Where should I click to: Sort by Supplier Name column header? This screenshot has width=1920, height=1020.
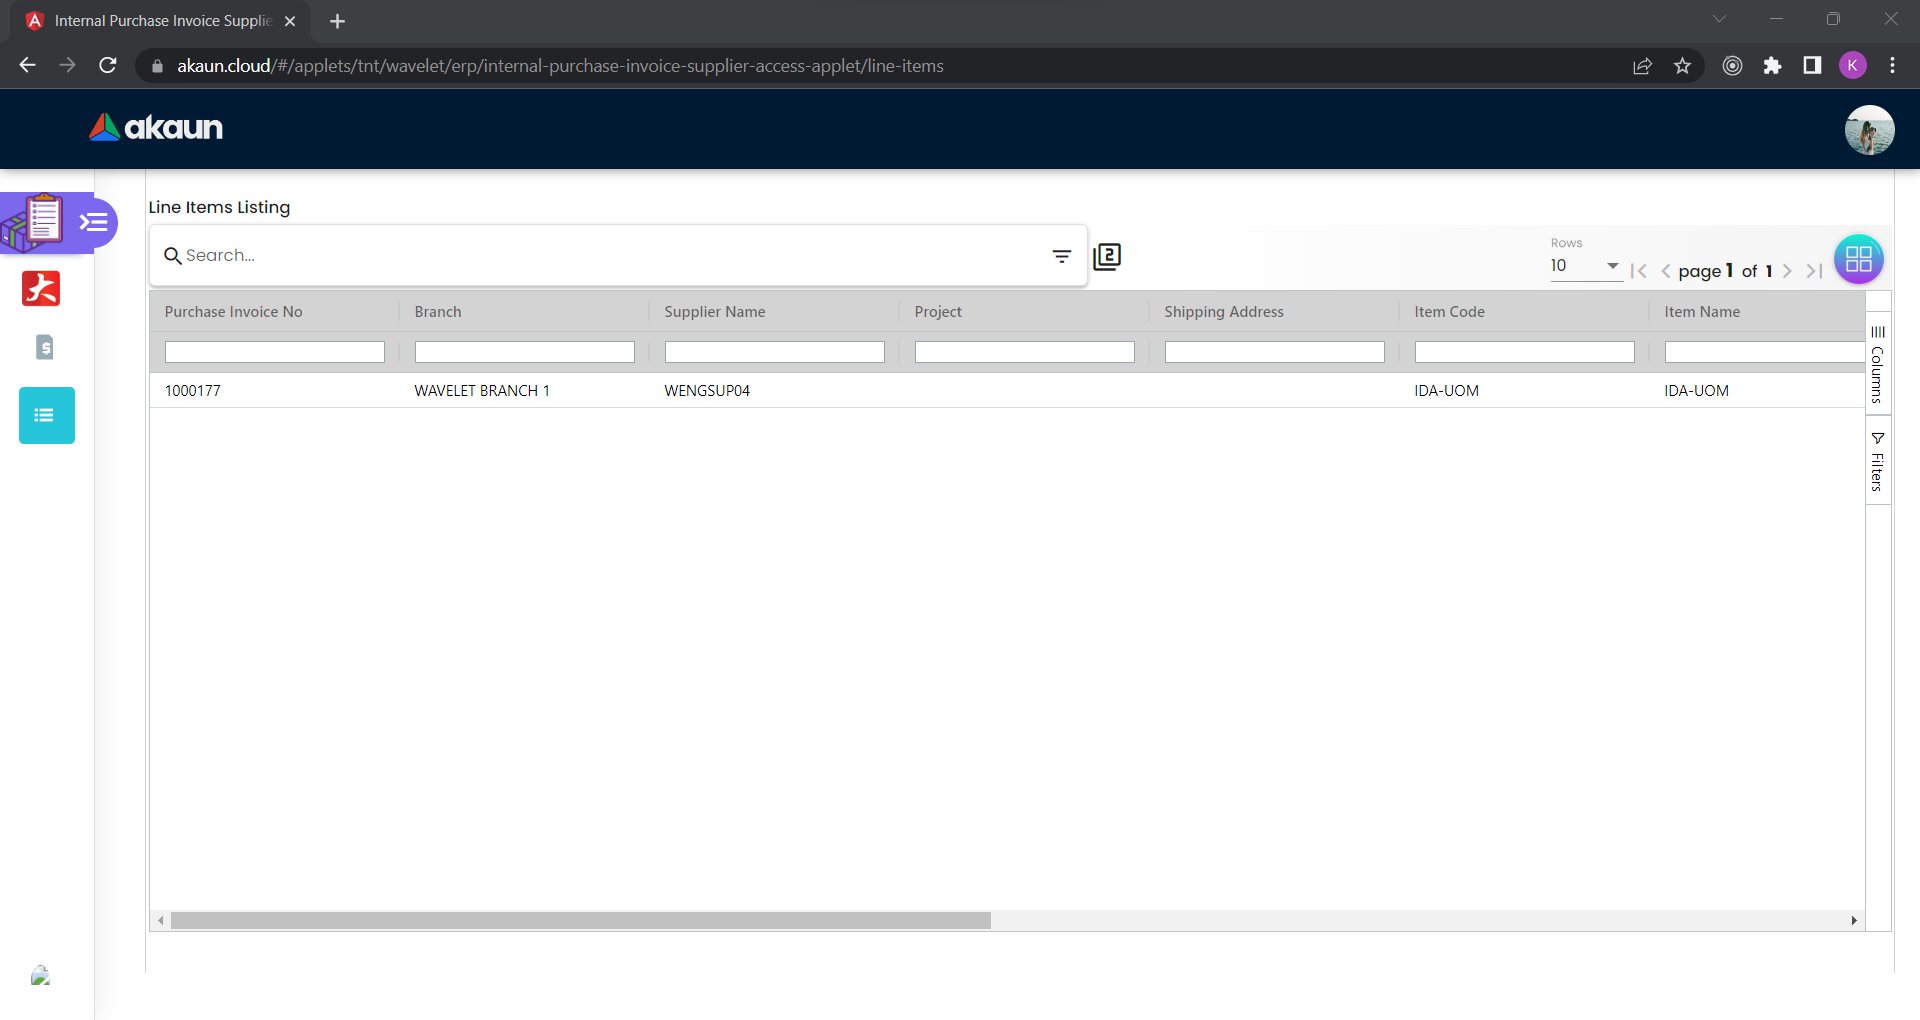[x=715, y=312]
